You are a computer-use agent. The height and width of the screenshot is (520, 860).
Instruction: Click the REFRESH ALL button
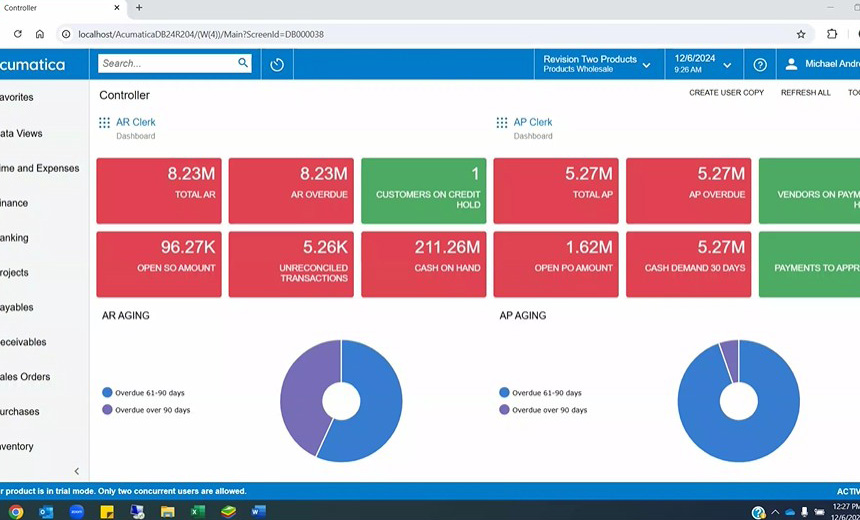[806, 93]
